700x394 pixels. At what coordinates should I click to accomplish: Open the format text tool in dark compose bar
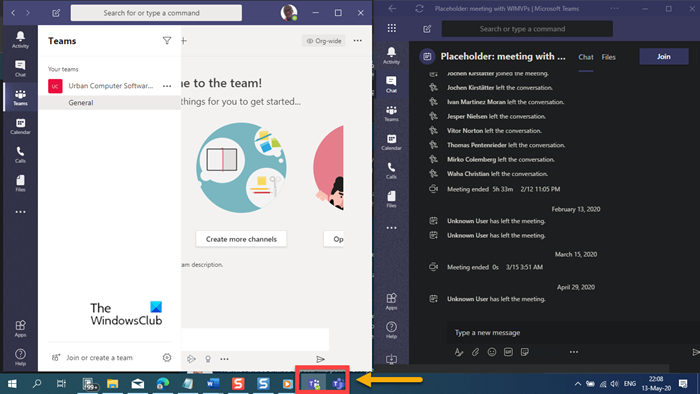click(x=458, y=352)
